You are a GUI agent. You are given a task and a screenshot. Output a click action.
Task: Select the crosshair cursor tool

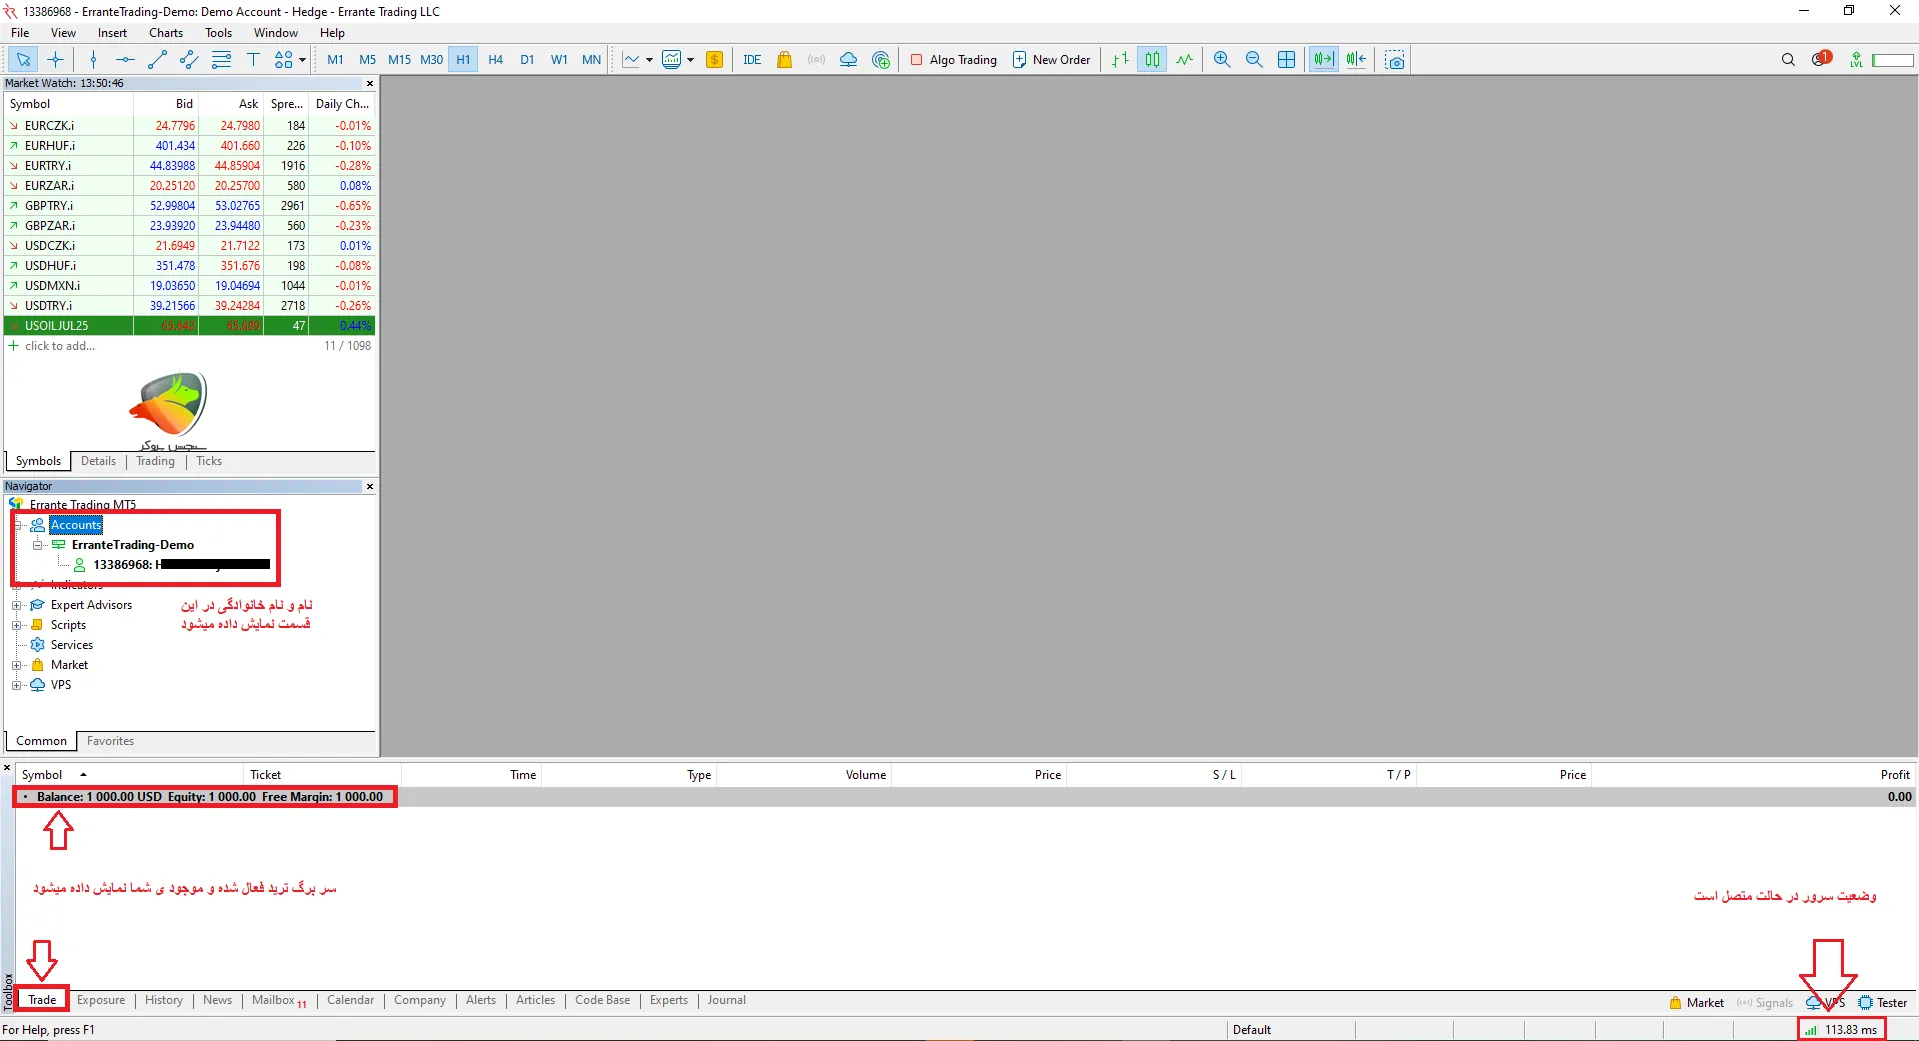coord(56,60)
